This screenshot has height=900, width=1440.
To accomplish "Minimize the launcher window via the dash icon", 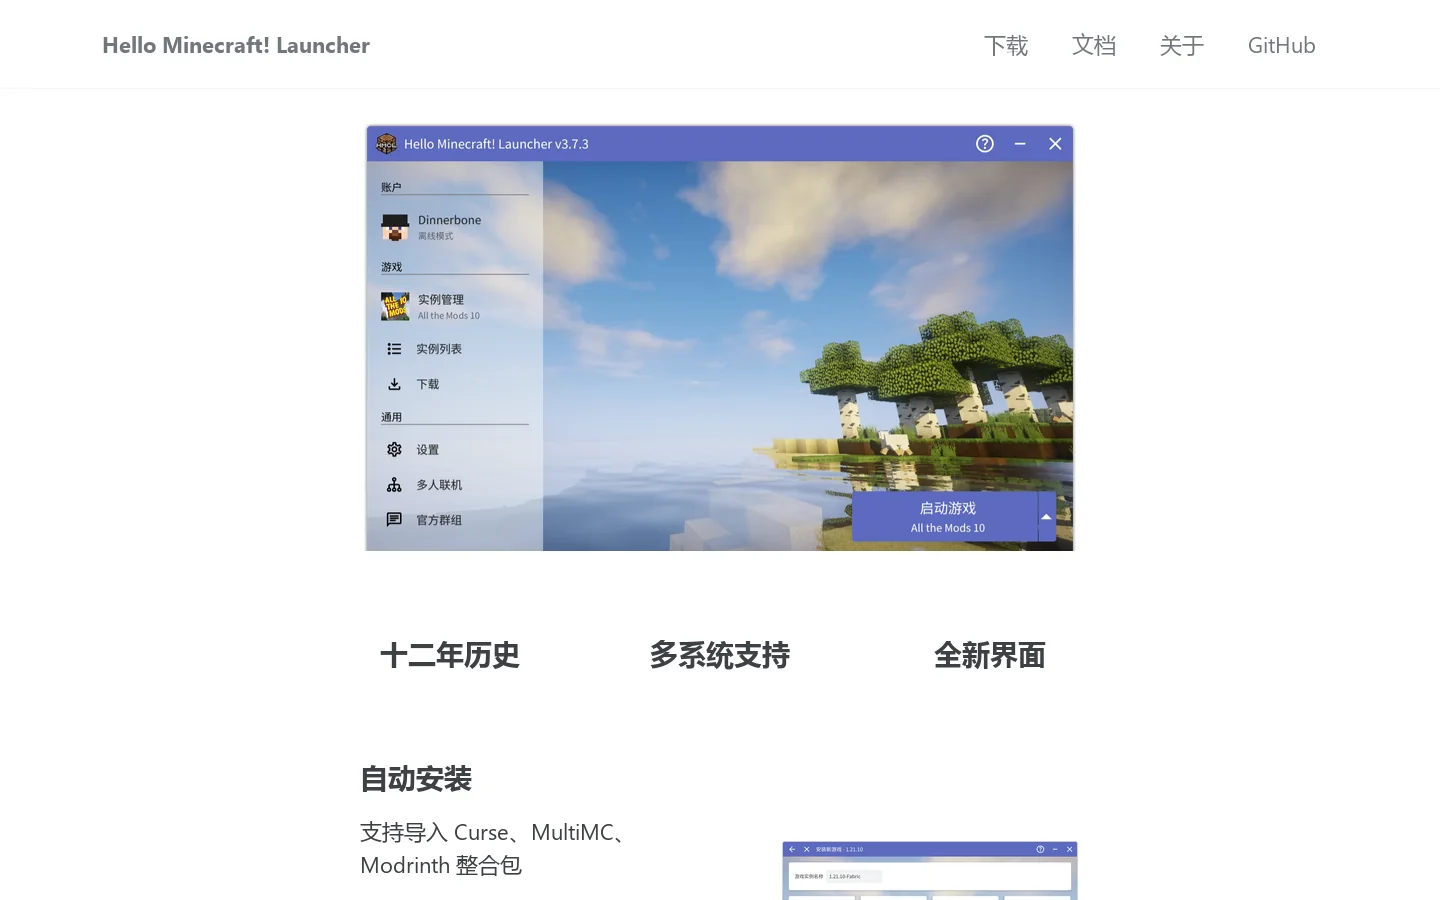I will point(1020,144).
